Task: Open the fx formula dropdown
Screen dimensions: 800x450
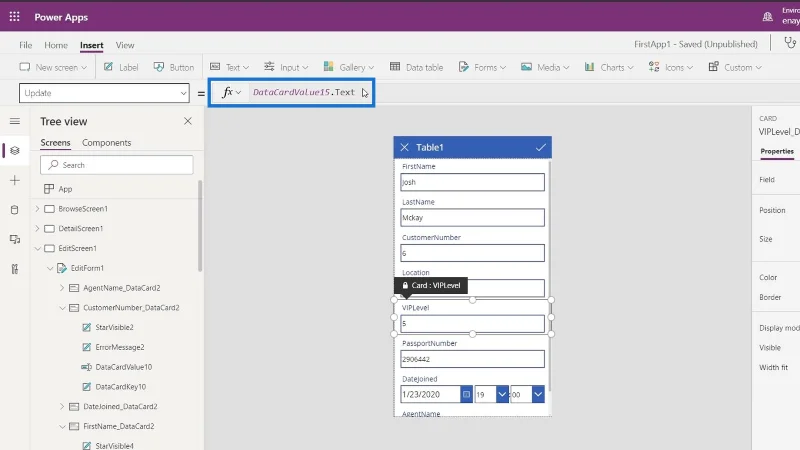Action: [231, 92]
